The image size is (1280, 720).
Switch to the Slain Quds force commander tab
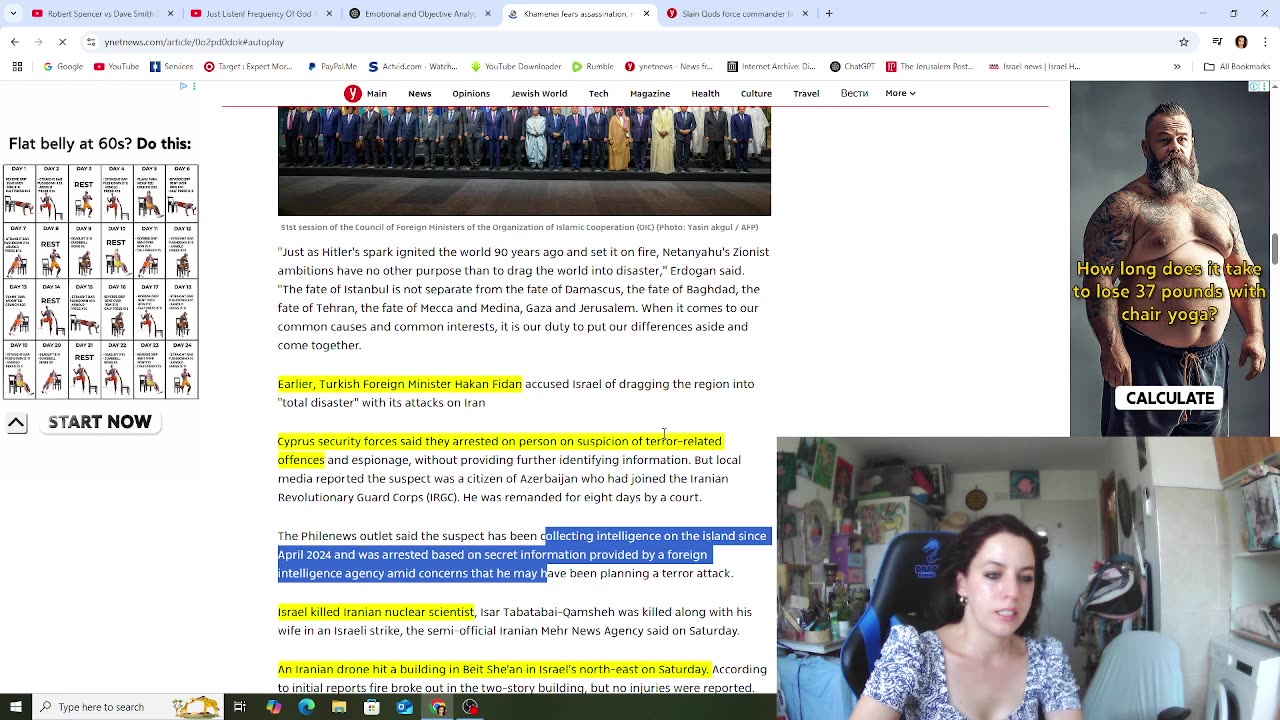735,14
